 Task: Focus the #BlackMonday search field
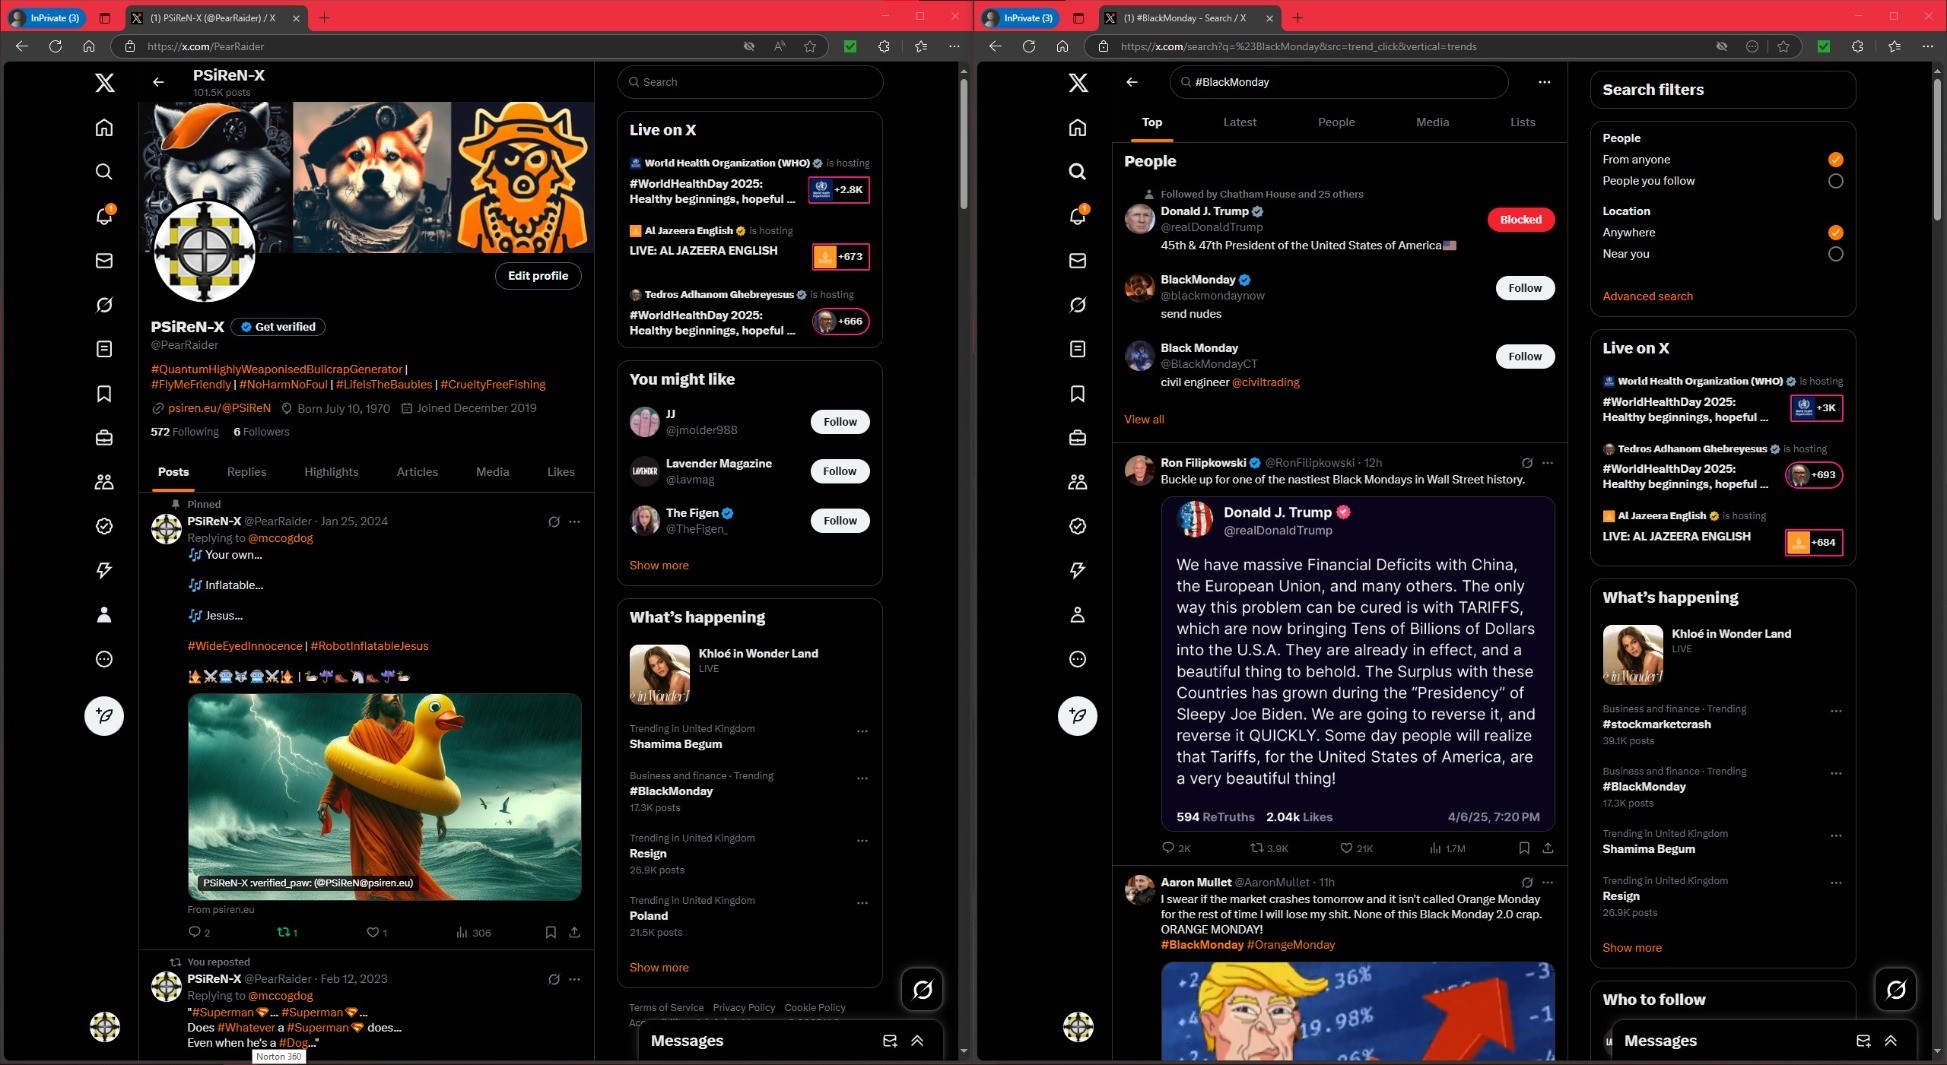pos(1338,82)
